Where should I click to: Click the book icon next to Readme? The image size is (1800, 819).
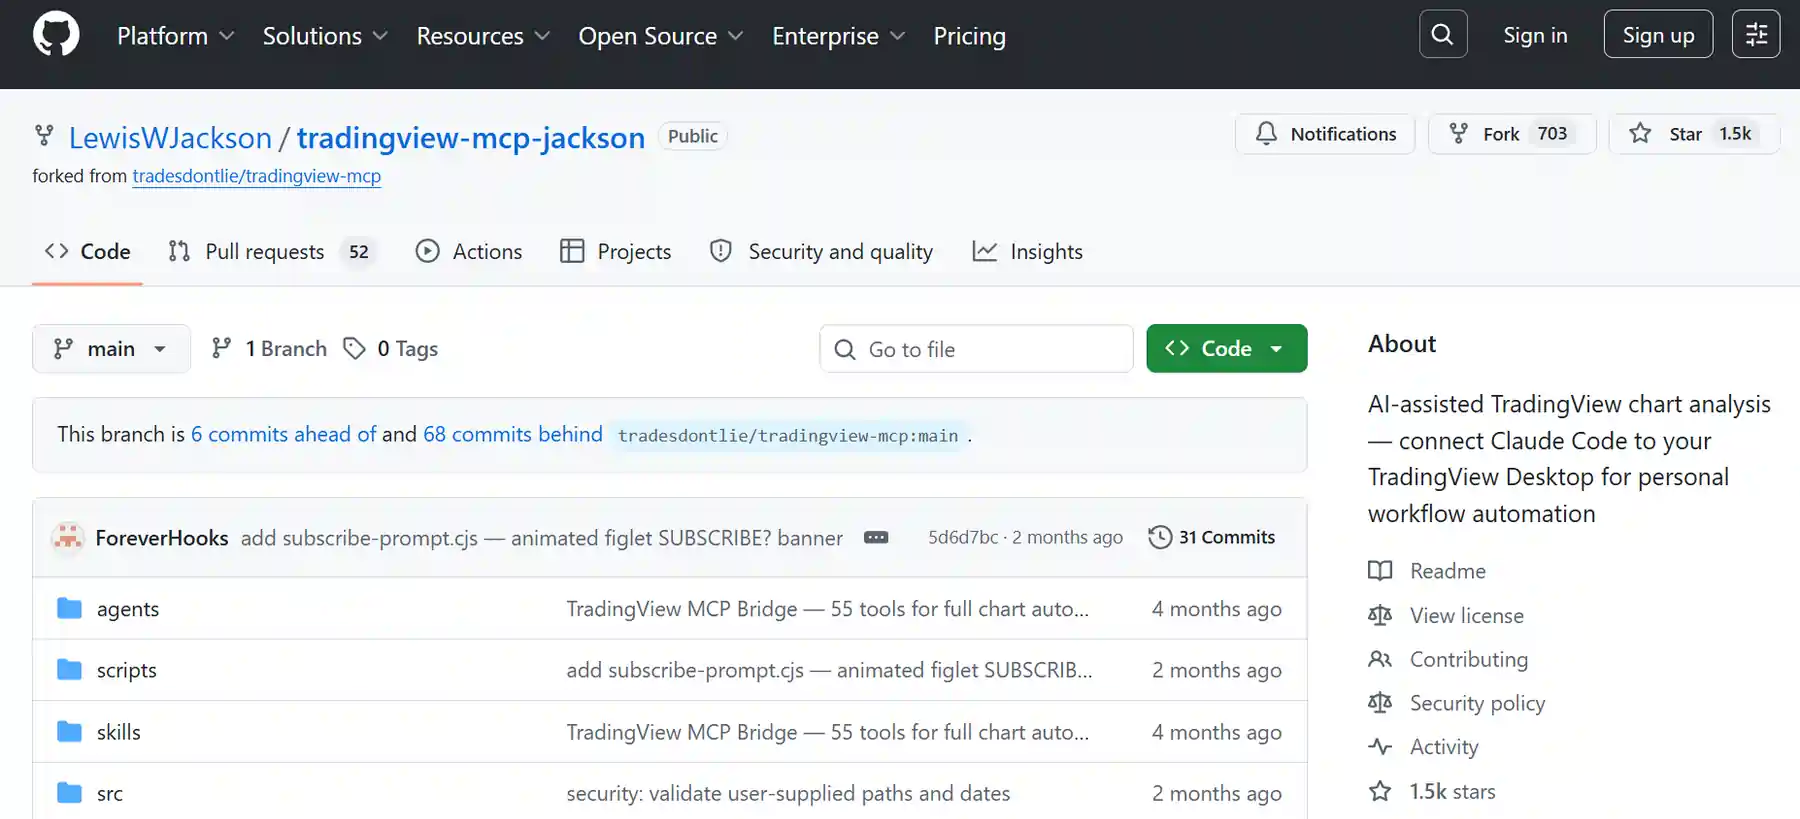pyautogui.click(x=1380, y=571)
